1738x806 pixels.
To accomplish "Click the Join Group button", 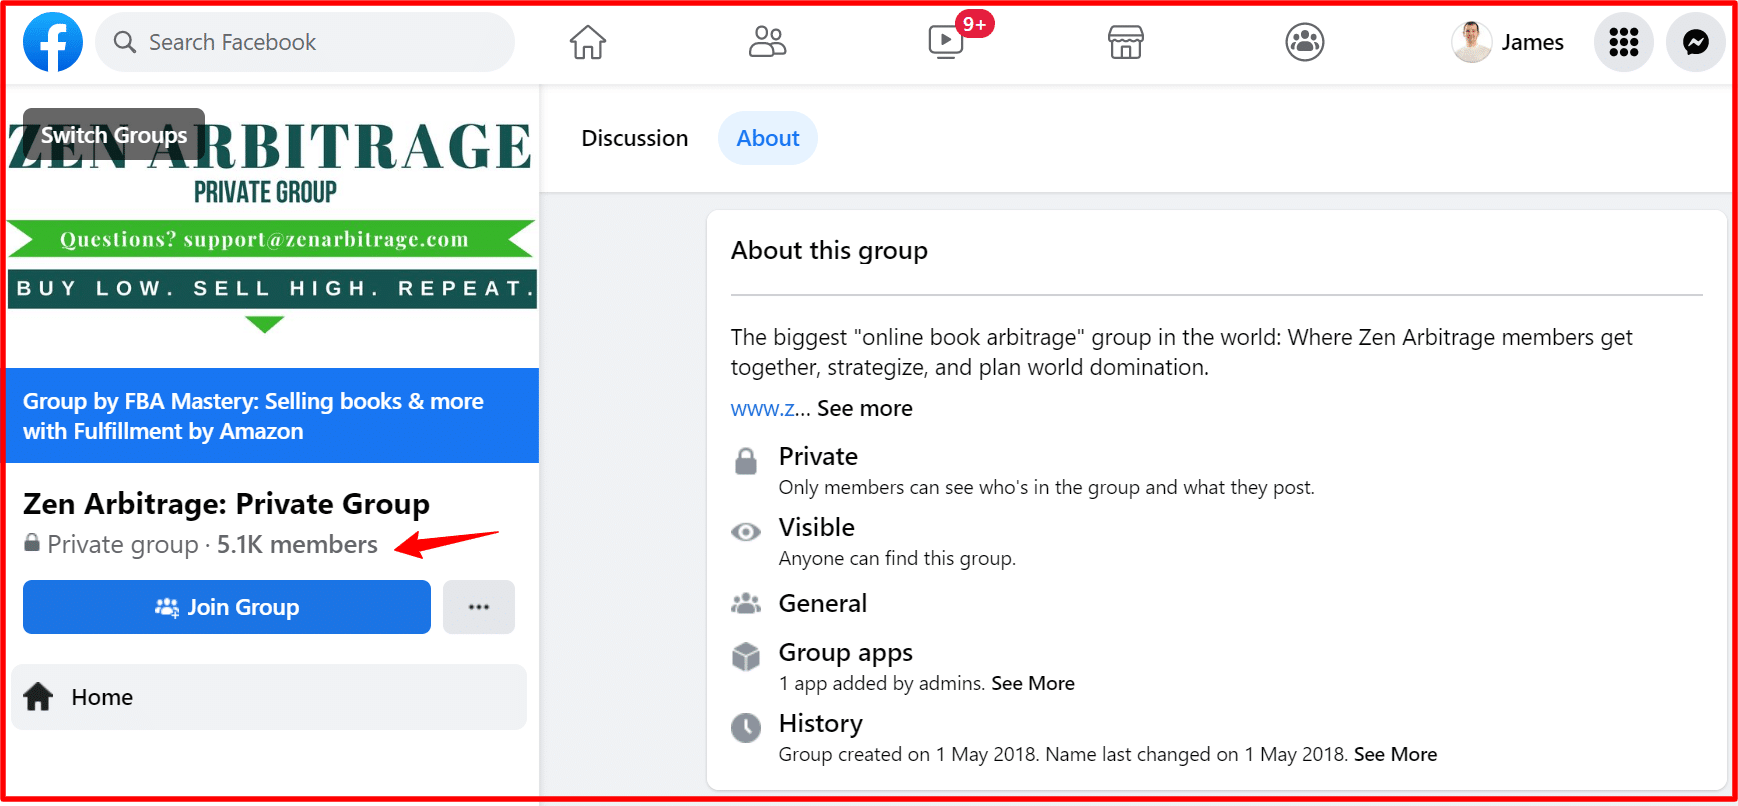I will click(x=227, y=607).
